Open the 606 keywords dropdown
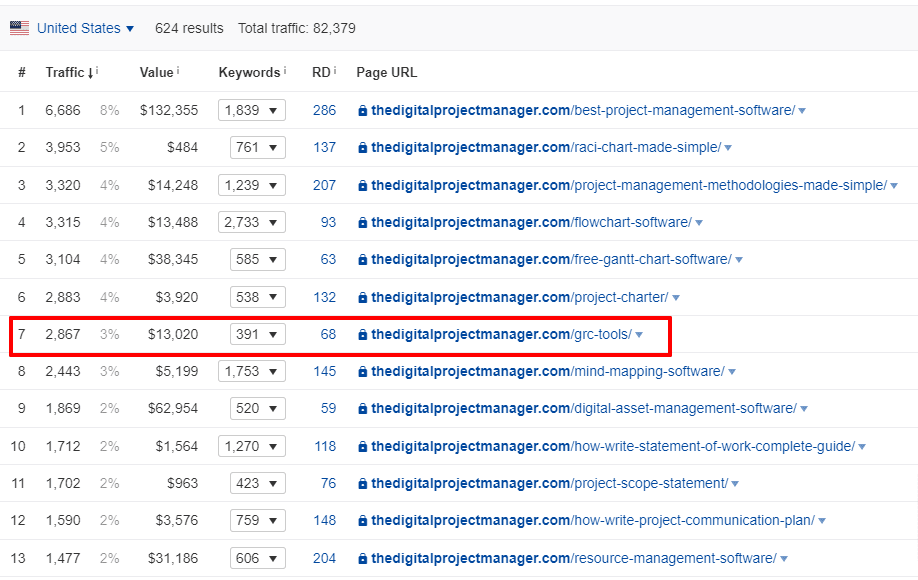Image resolution: width=918 pixels, height=580 pixels. [x=258, y=558]
